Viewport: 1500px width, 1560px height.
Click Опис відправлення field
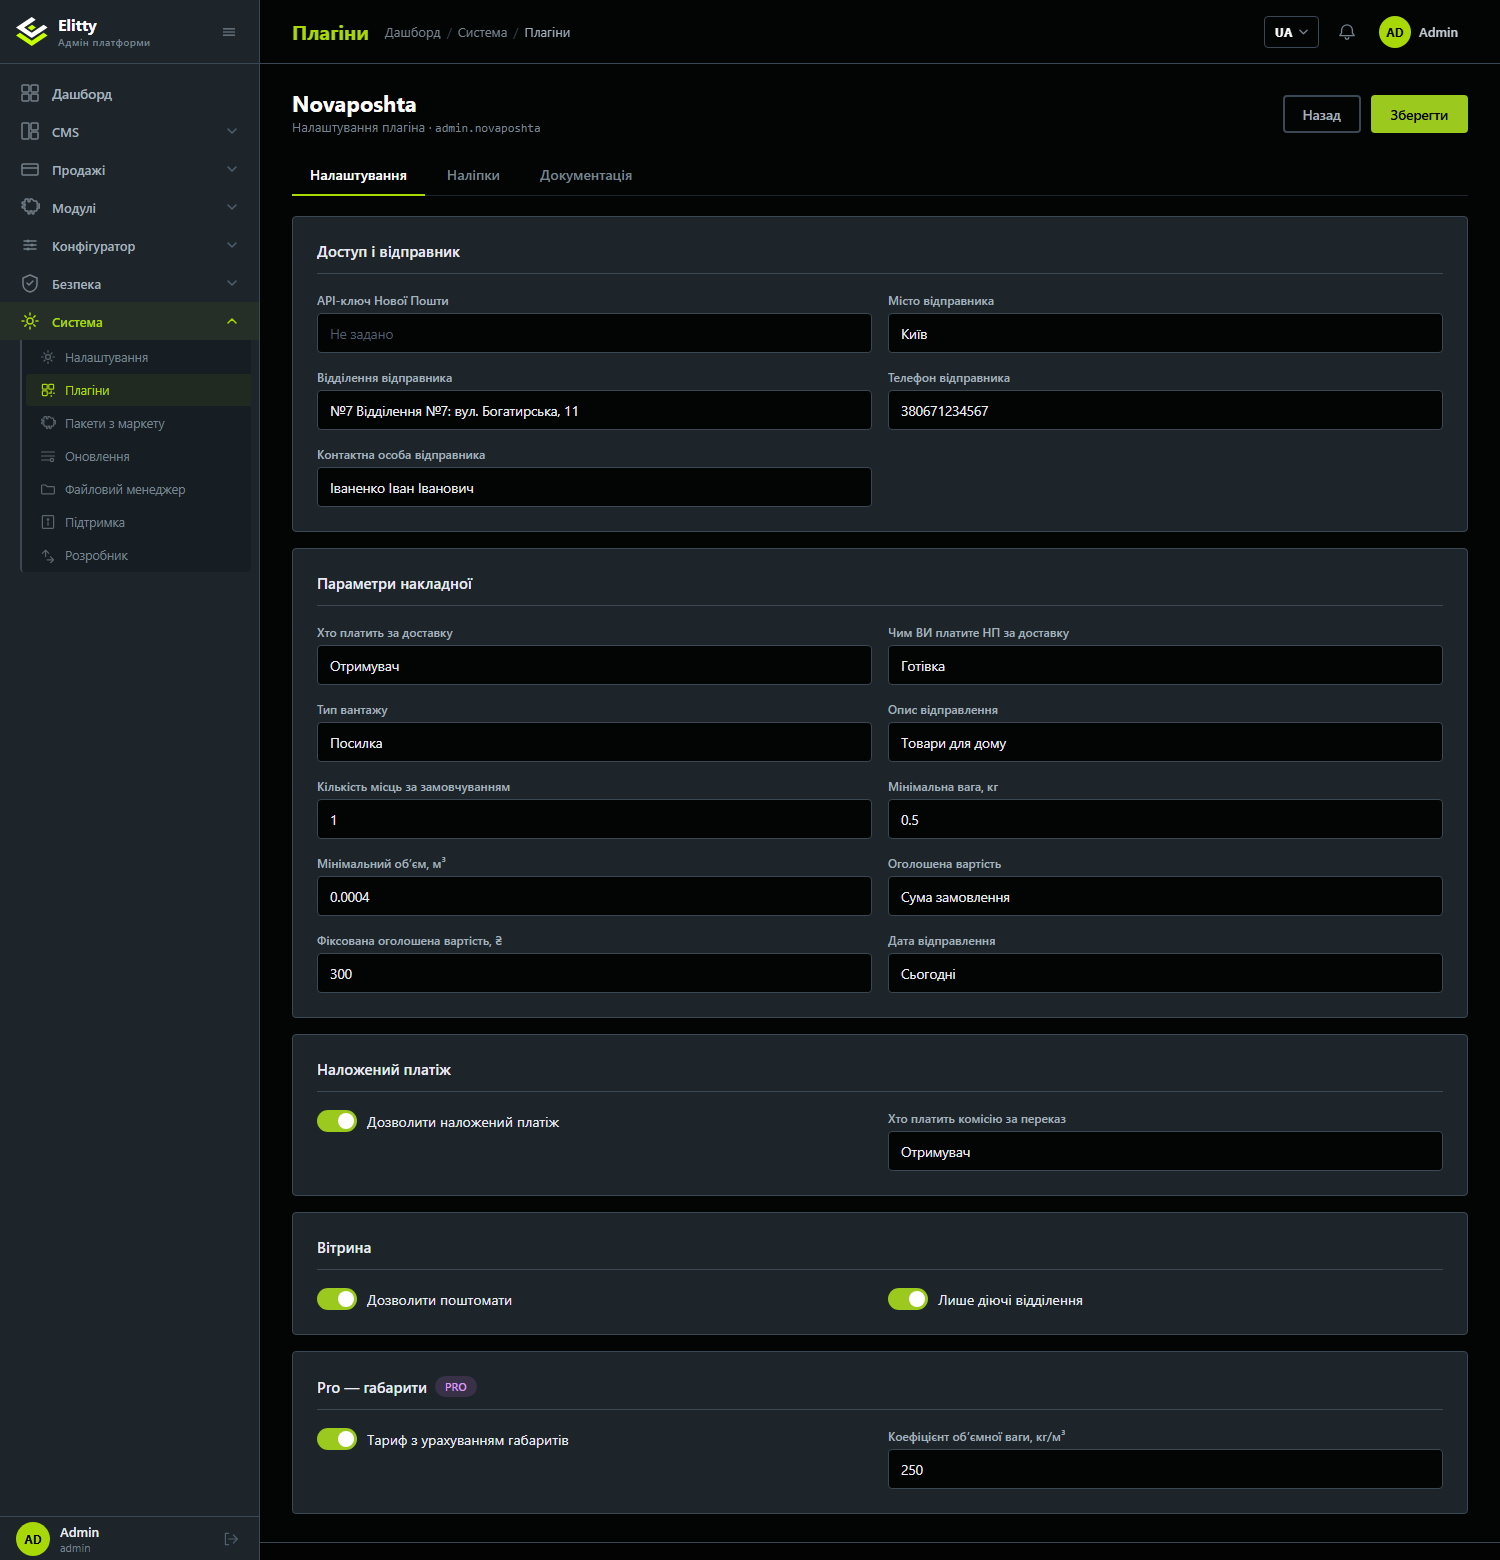pos(1165,742)
